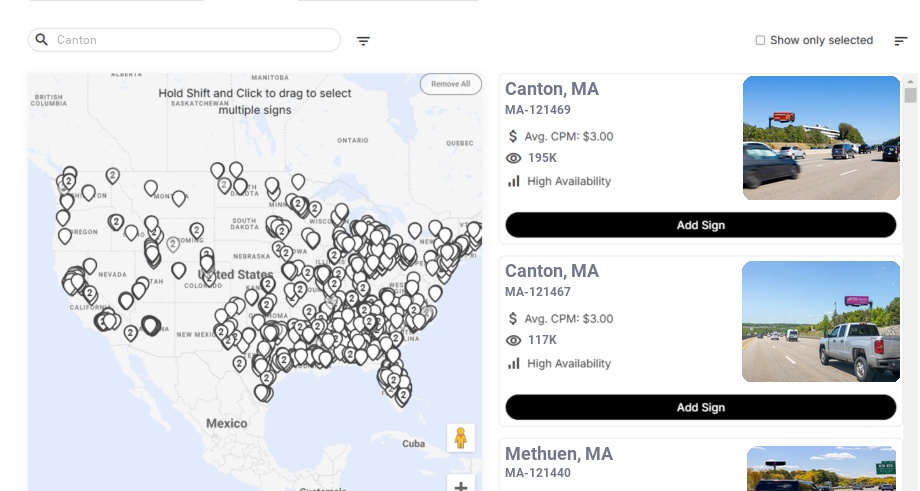Open the filter options icon beside search
Image resolution: width=920 pixels, height=491 pixels.
(364, 41)
